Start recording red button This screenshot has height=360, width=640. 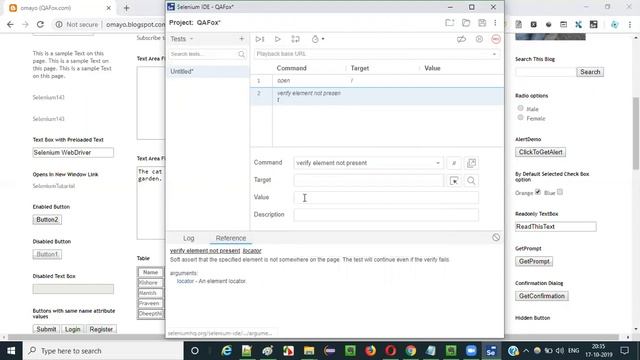(496, 39)
